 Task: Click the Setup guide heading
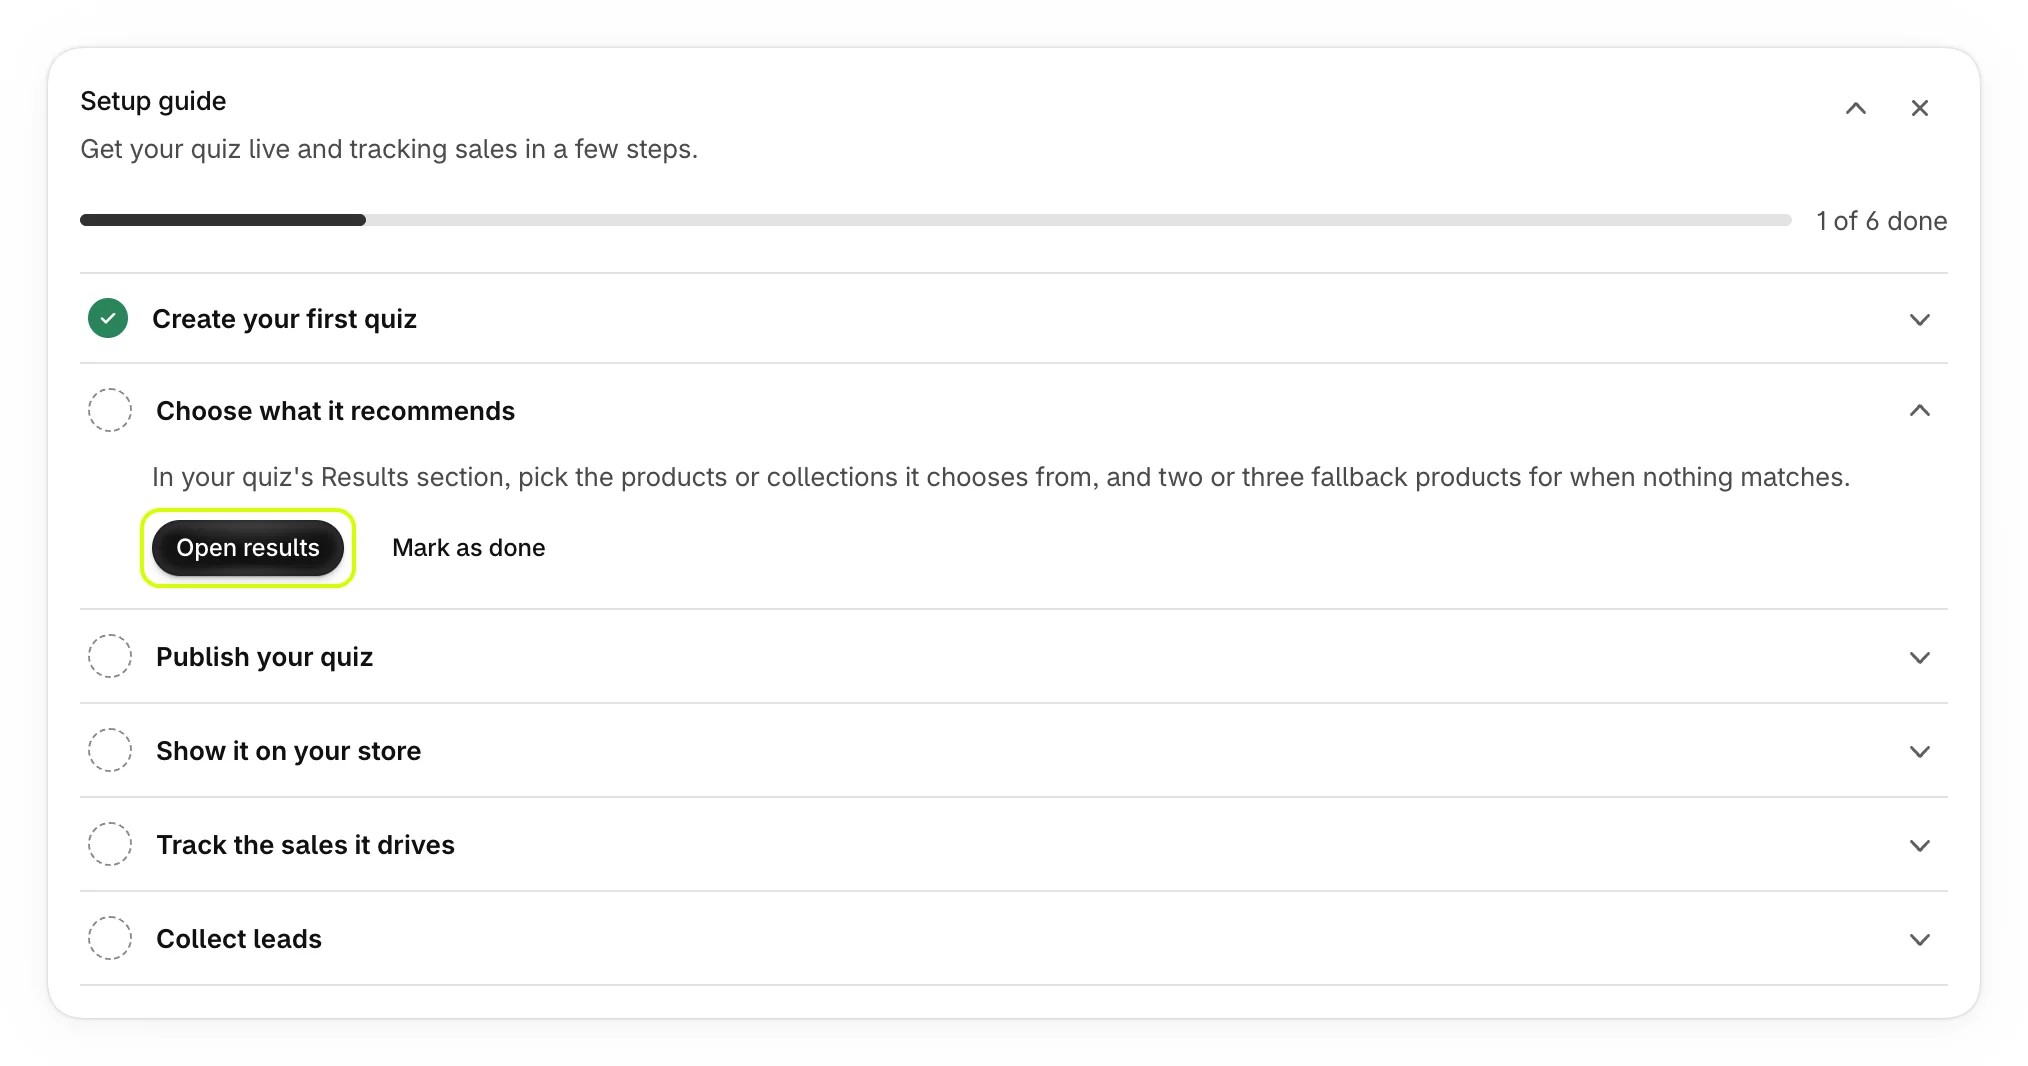click(153, 101)
